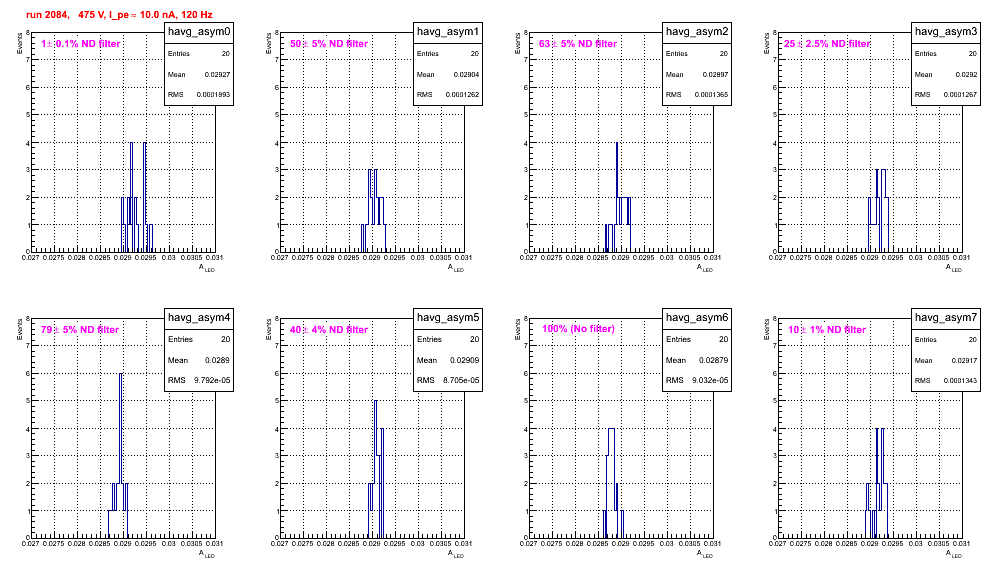Screen dimensions: 996x572
Task: Click Mean value 0.02879 in havg_asym6
Action: (x=713, y=360)
